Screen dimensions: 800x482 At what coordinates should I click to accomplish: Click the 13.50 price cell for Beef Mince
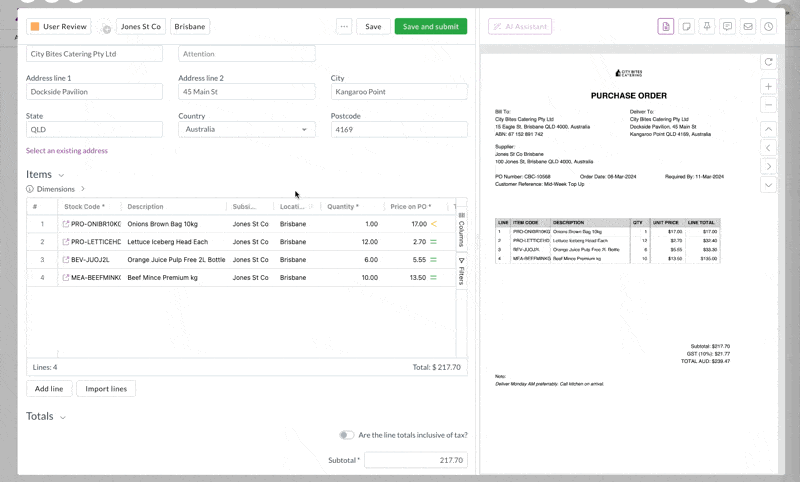click(418, 277)
